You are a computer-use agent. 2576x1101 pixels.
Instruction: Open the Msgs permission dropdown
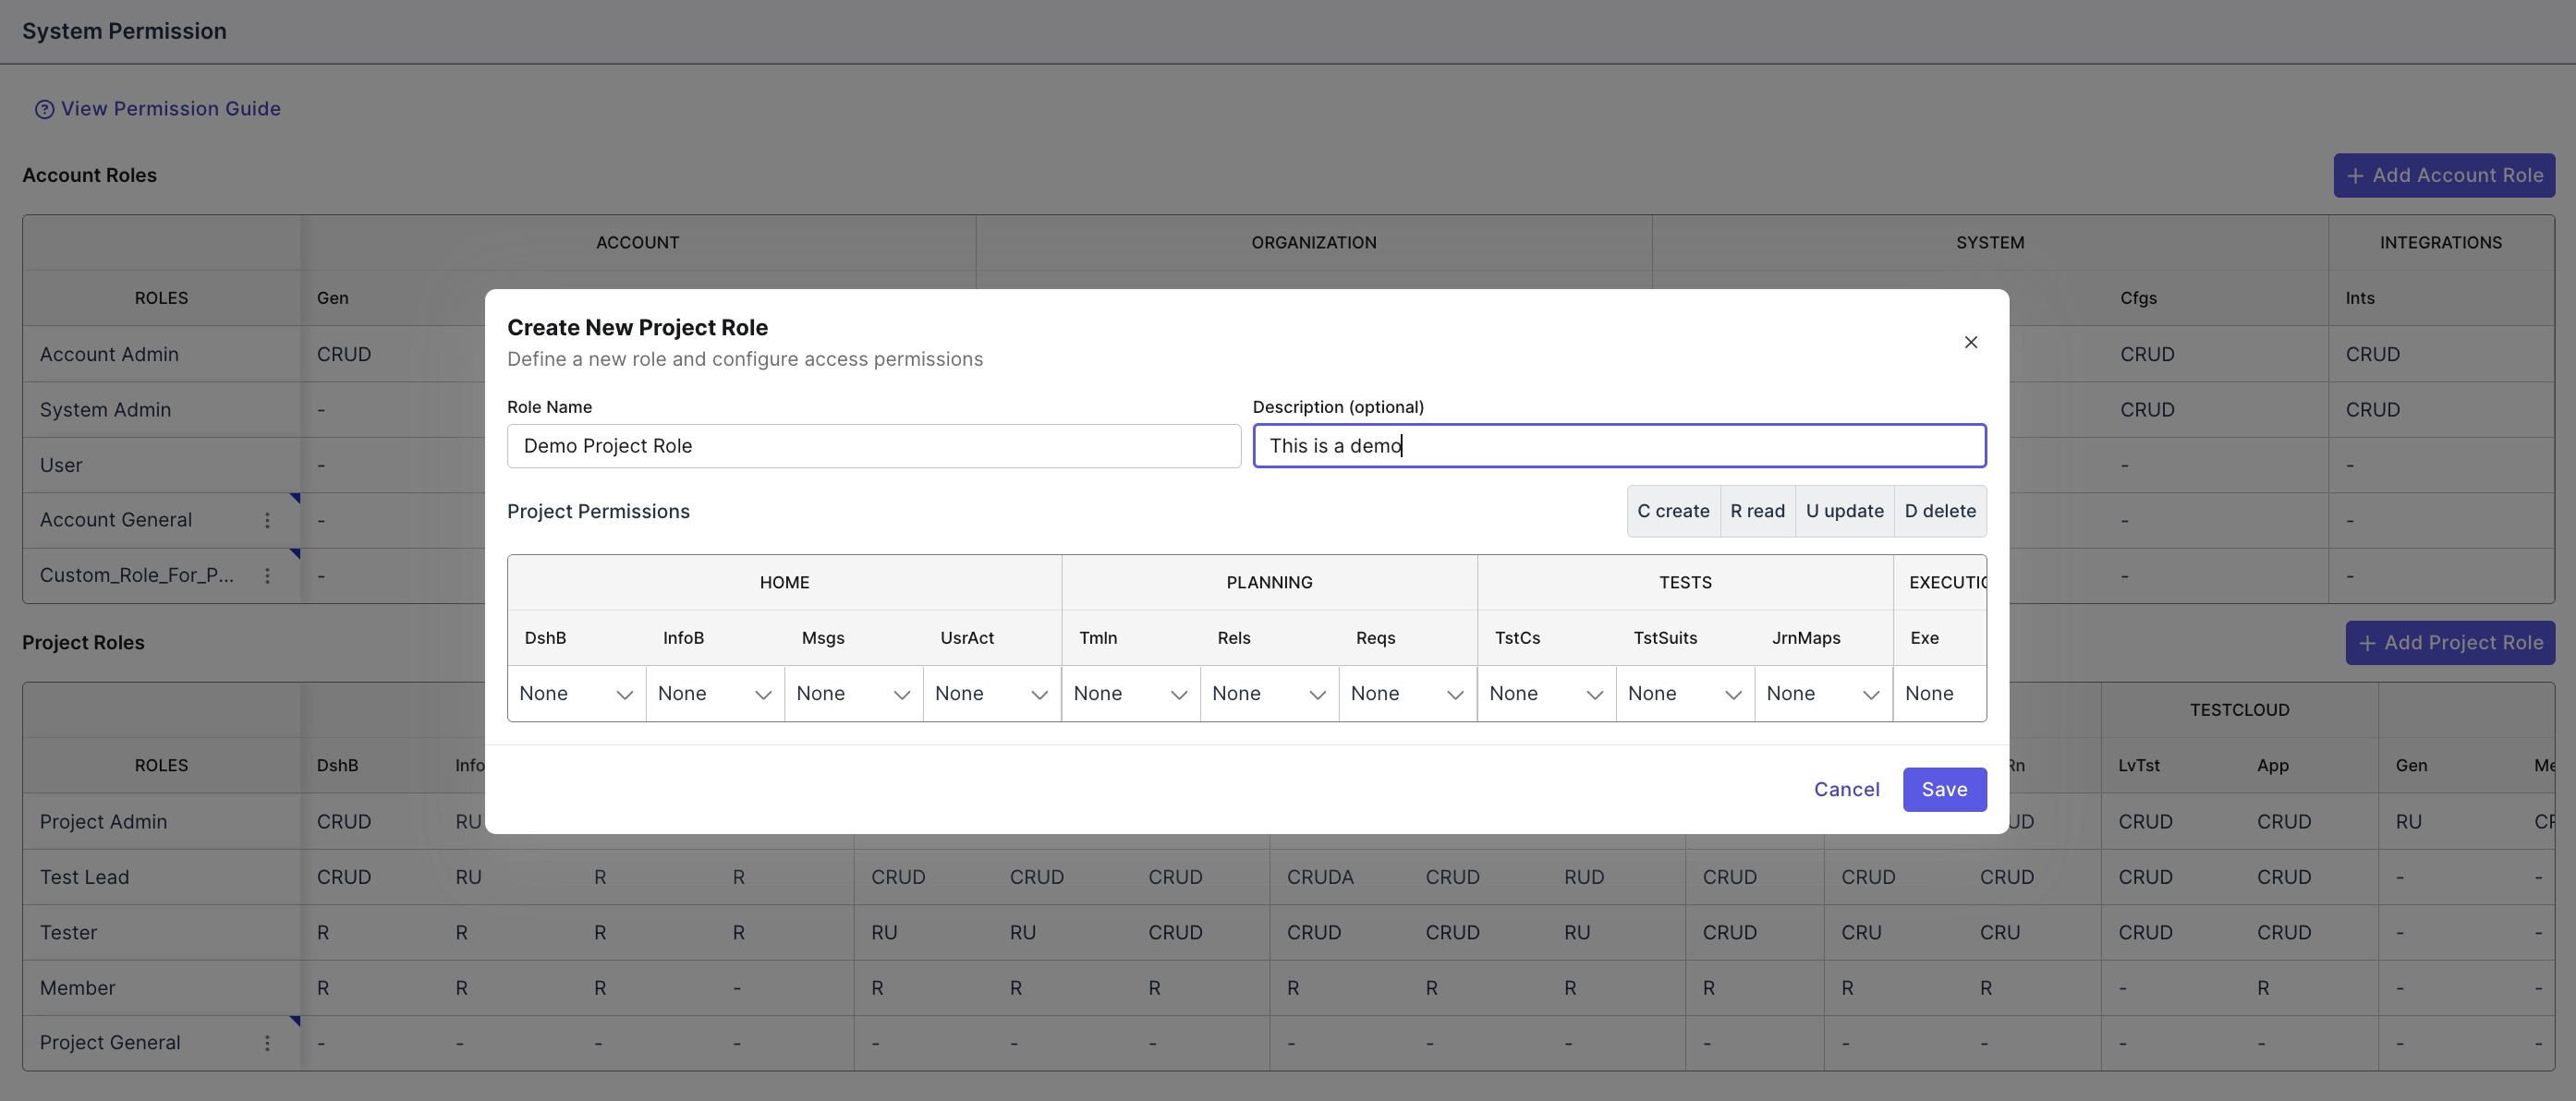pos(853,694)
